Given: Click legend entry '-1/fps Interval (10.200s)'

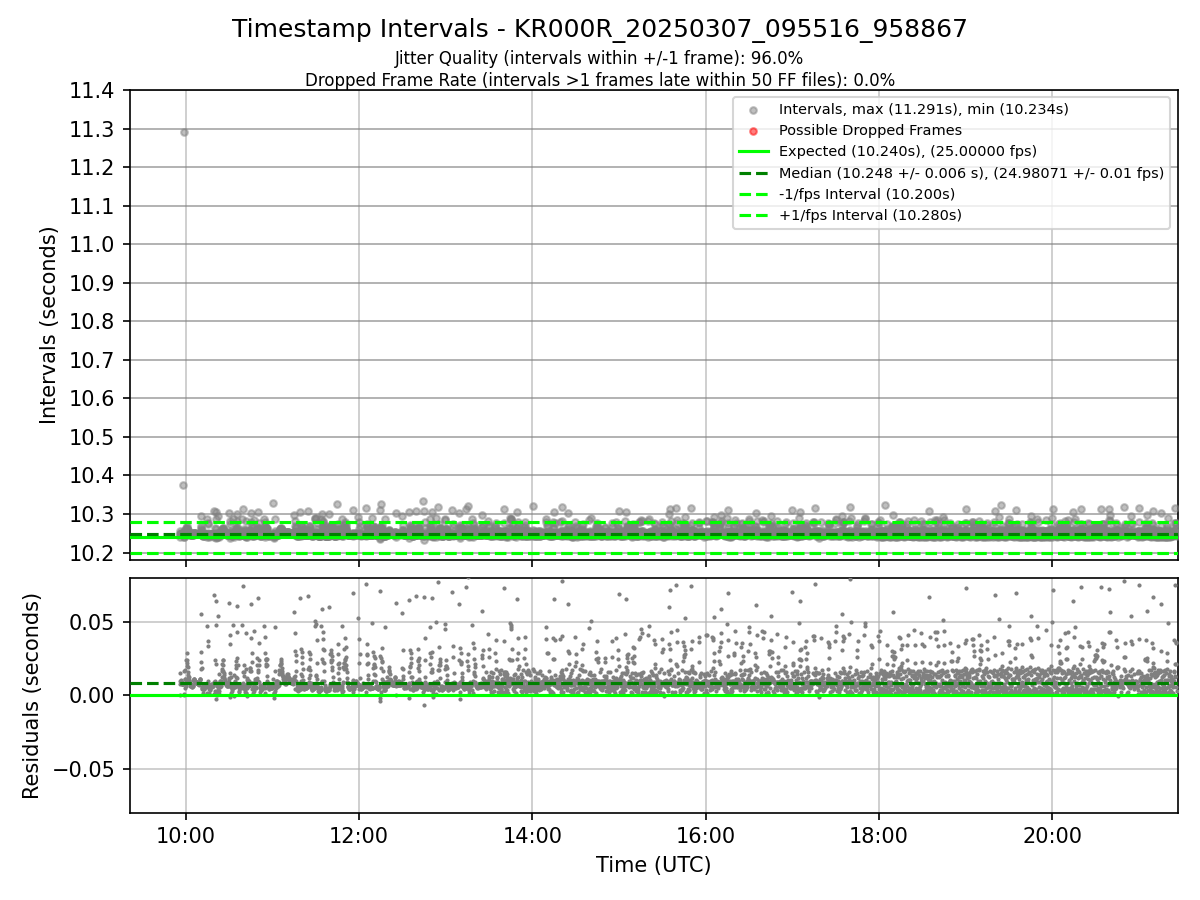Looking at the screenshot, I should click(x=867, y=193).
